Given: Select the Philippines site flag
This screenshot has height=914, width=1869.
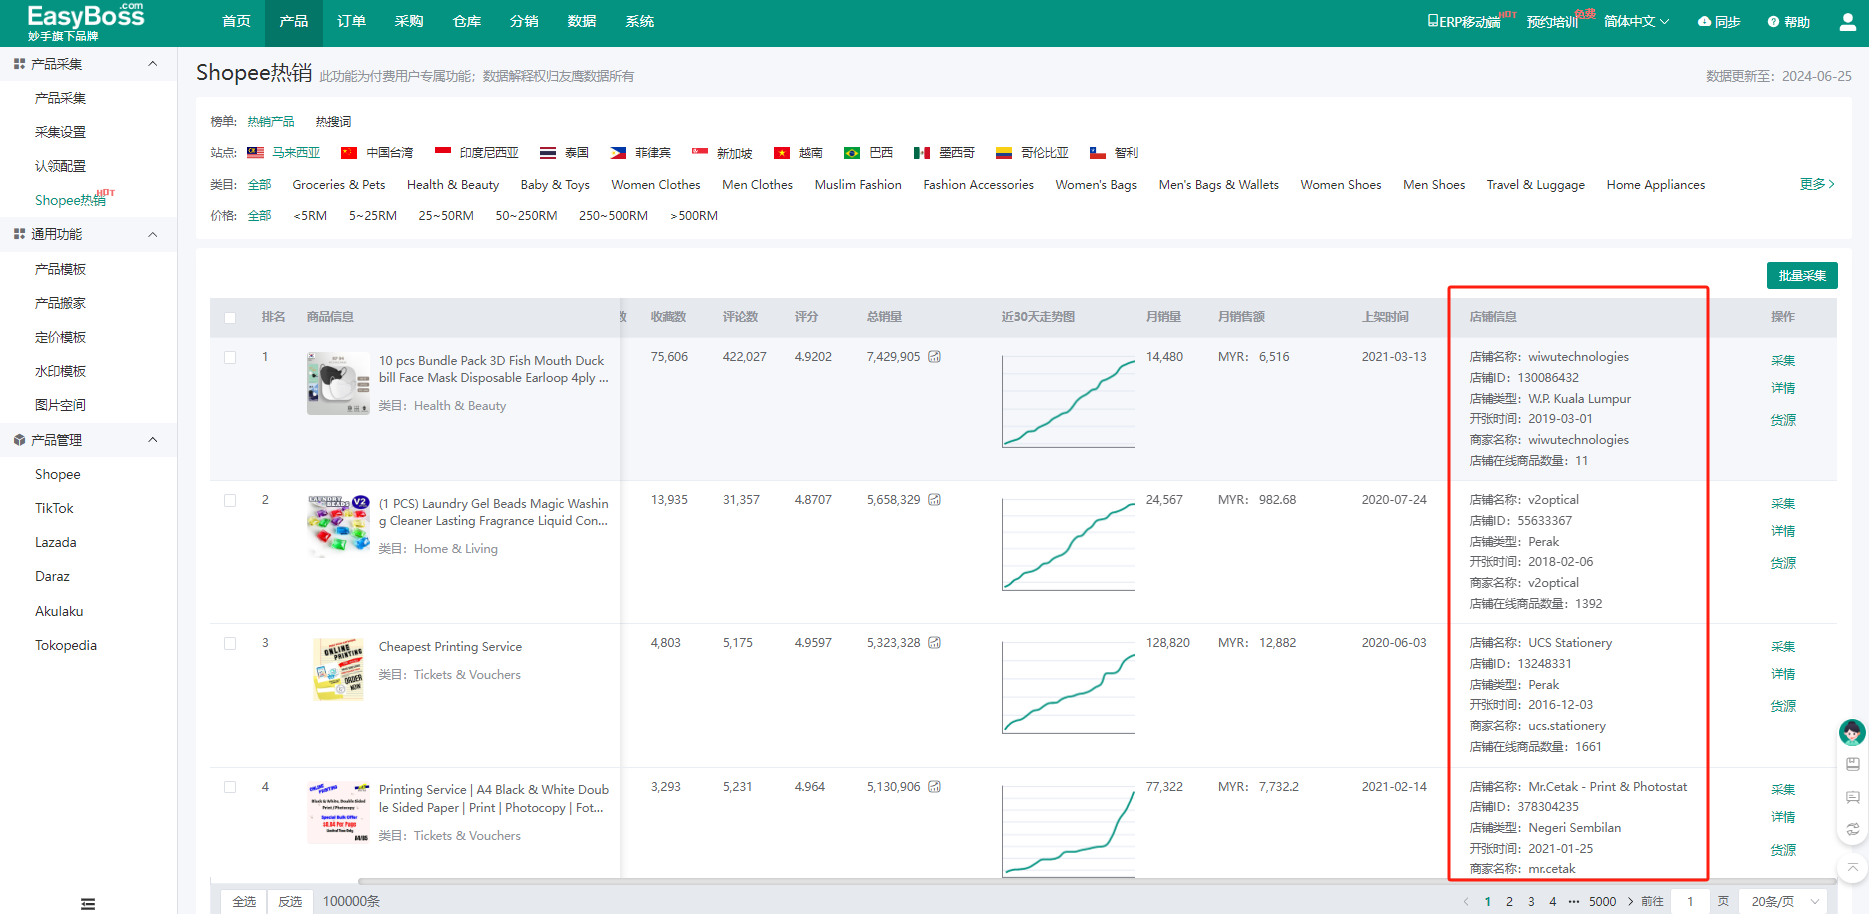Looking at the screenshot, I should click(x=618, y=153).
